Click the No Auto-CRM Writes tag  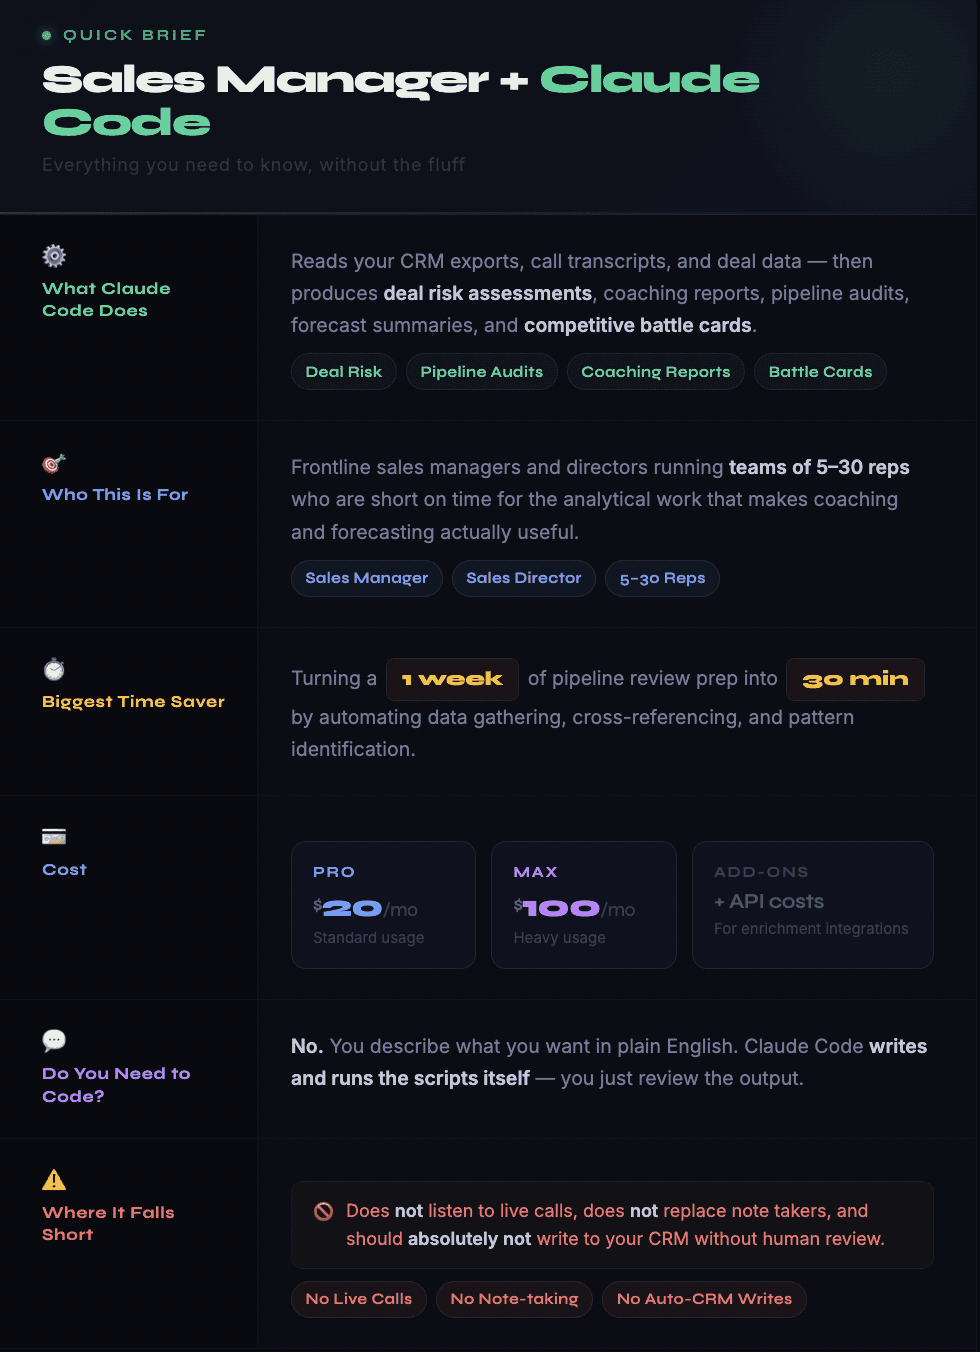(x=704, y=1299)
